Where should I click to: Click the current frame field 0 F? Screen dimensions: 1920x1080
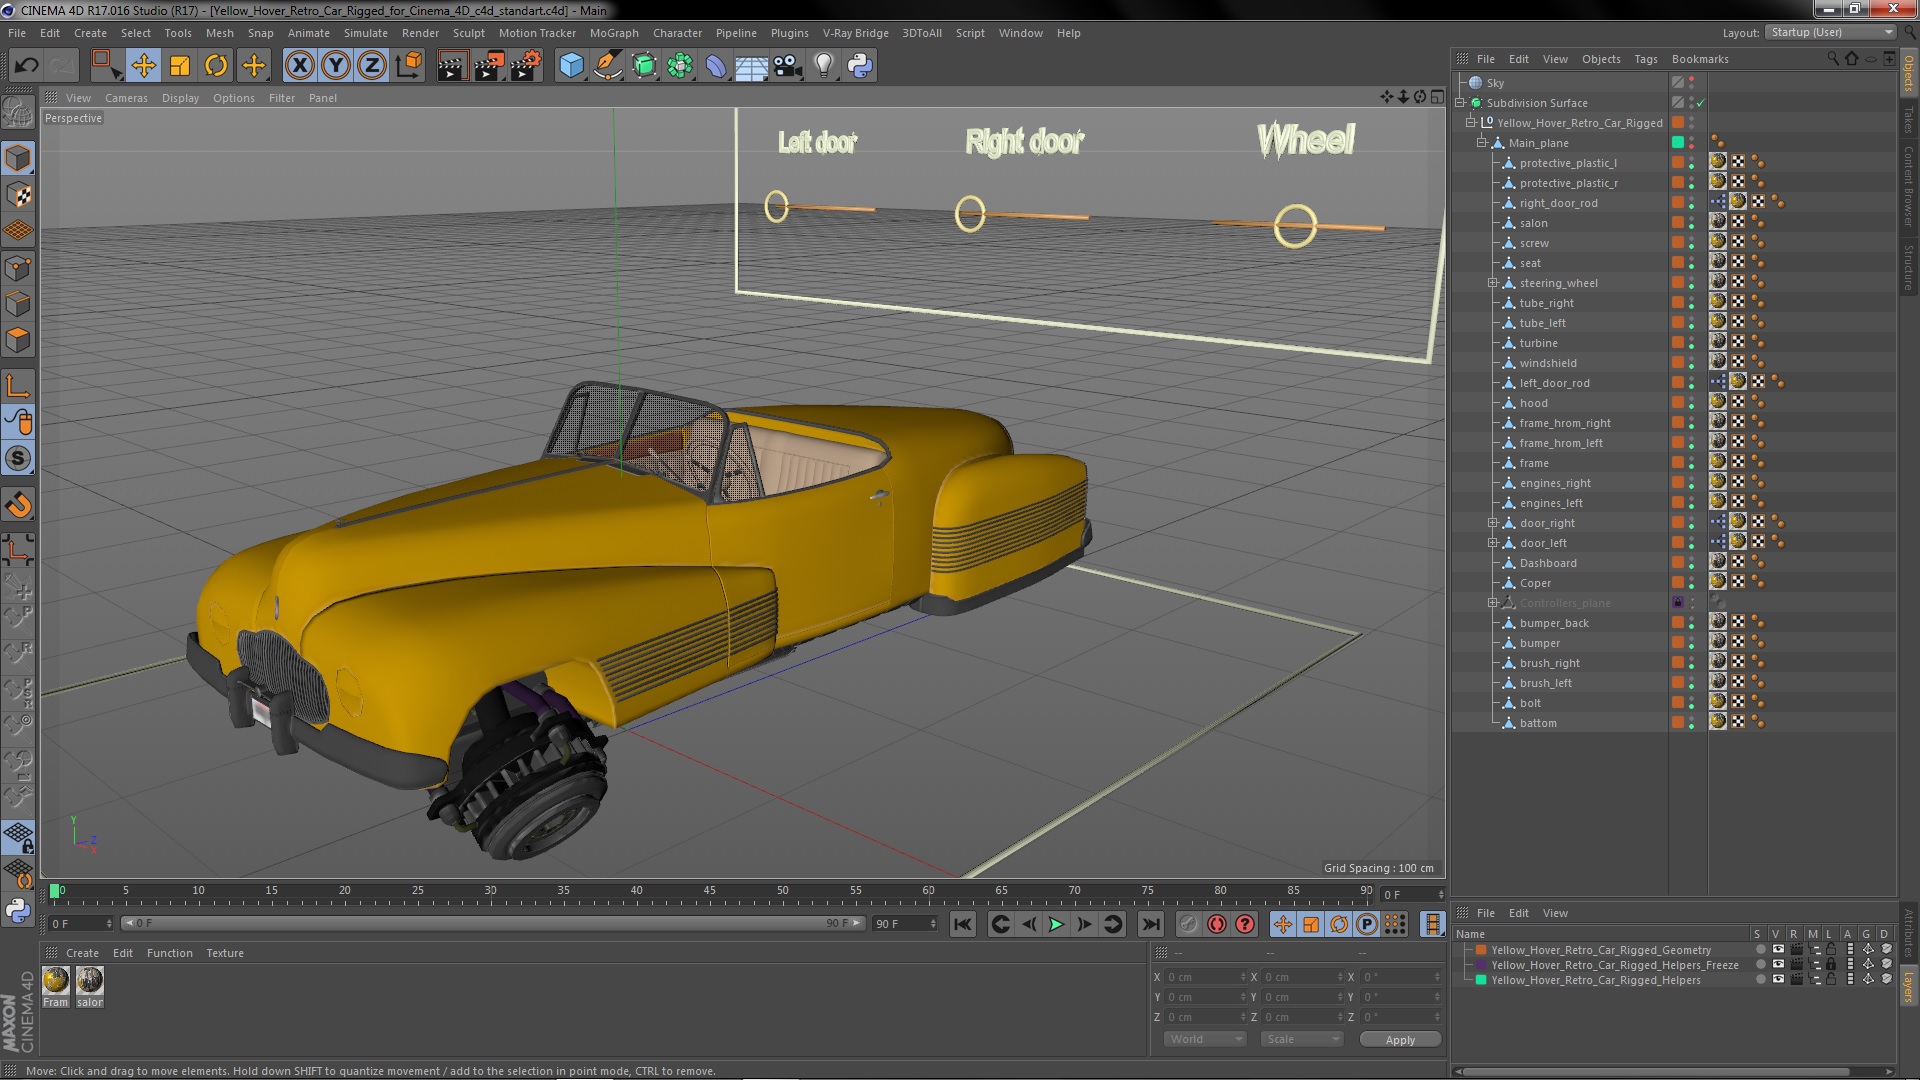(1412, 894)
